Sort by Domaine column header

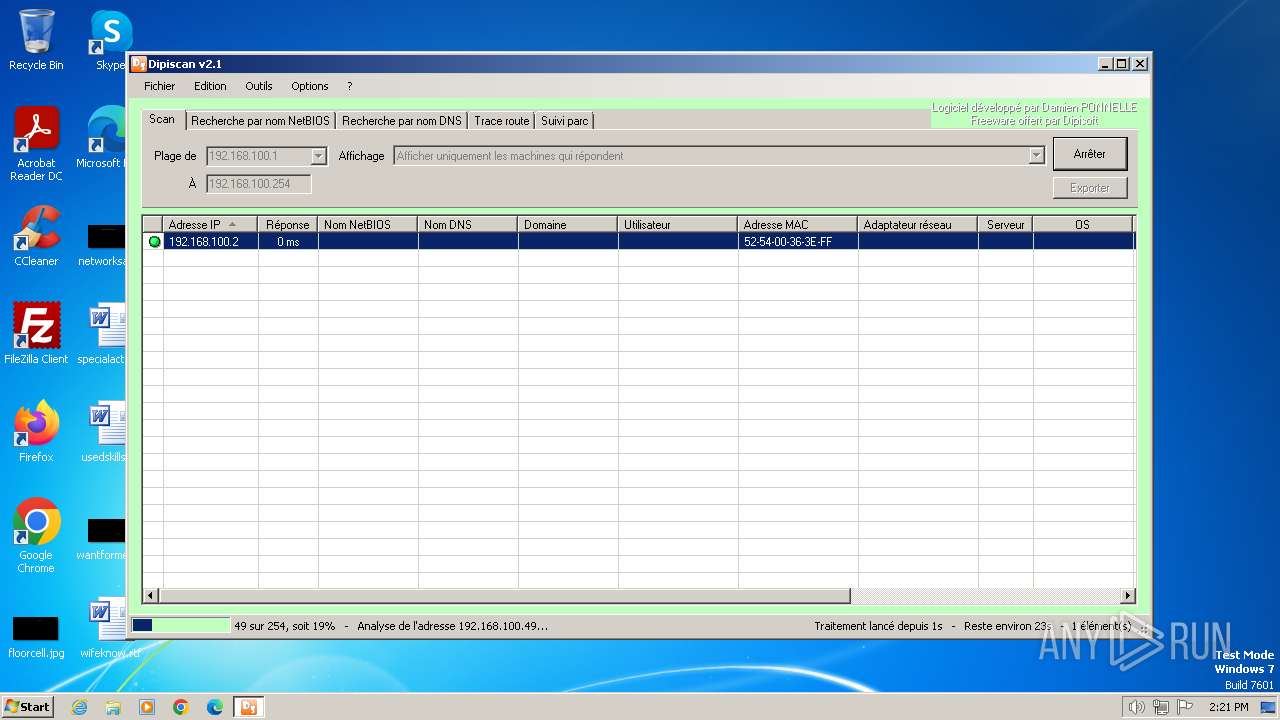(x=568, y=225)
